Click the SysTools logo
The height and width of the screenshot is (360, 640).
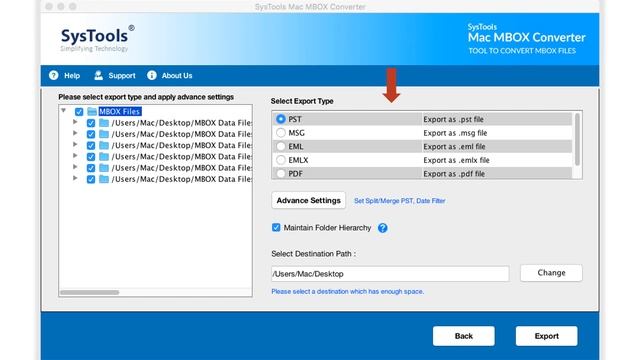[97, 38]
